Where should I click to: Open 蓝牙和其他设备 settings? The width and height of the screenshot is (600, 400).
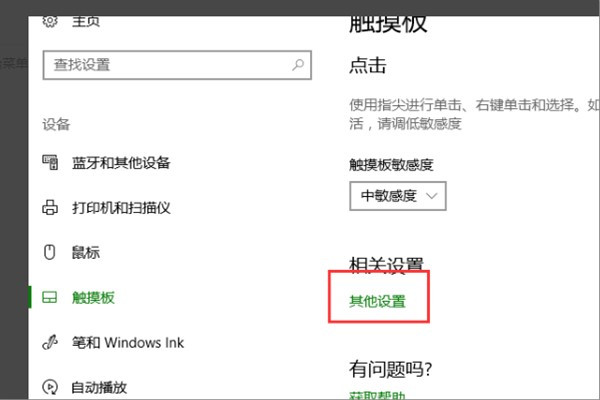(x=121, y=163)
